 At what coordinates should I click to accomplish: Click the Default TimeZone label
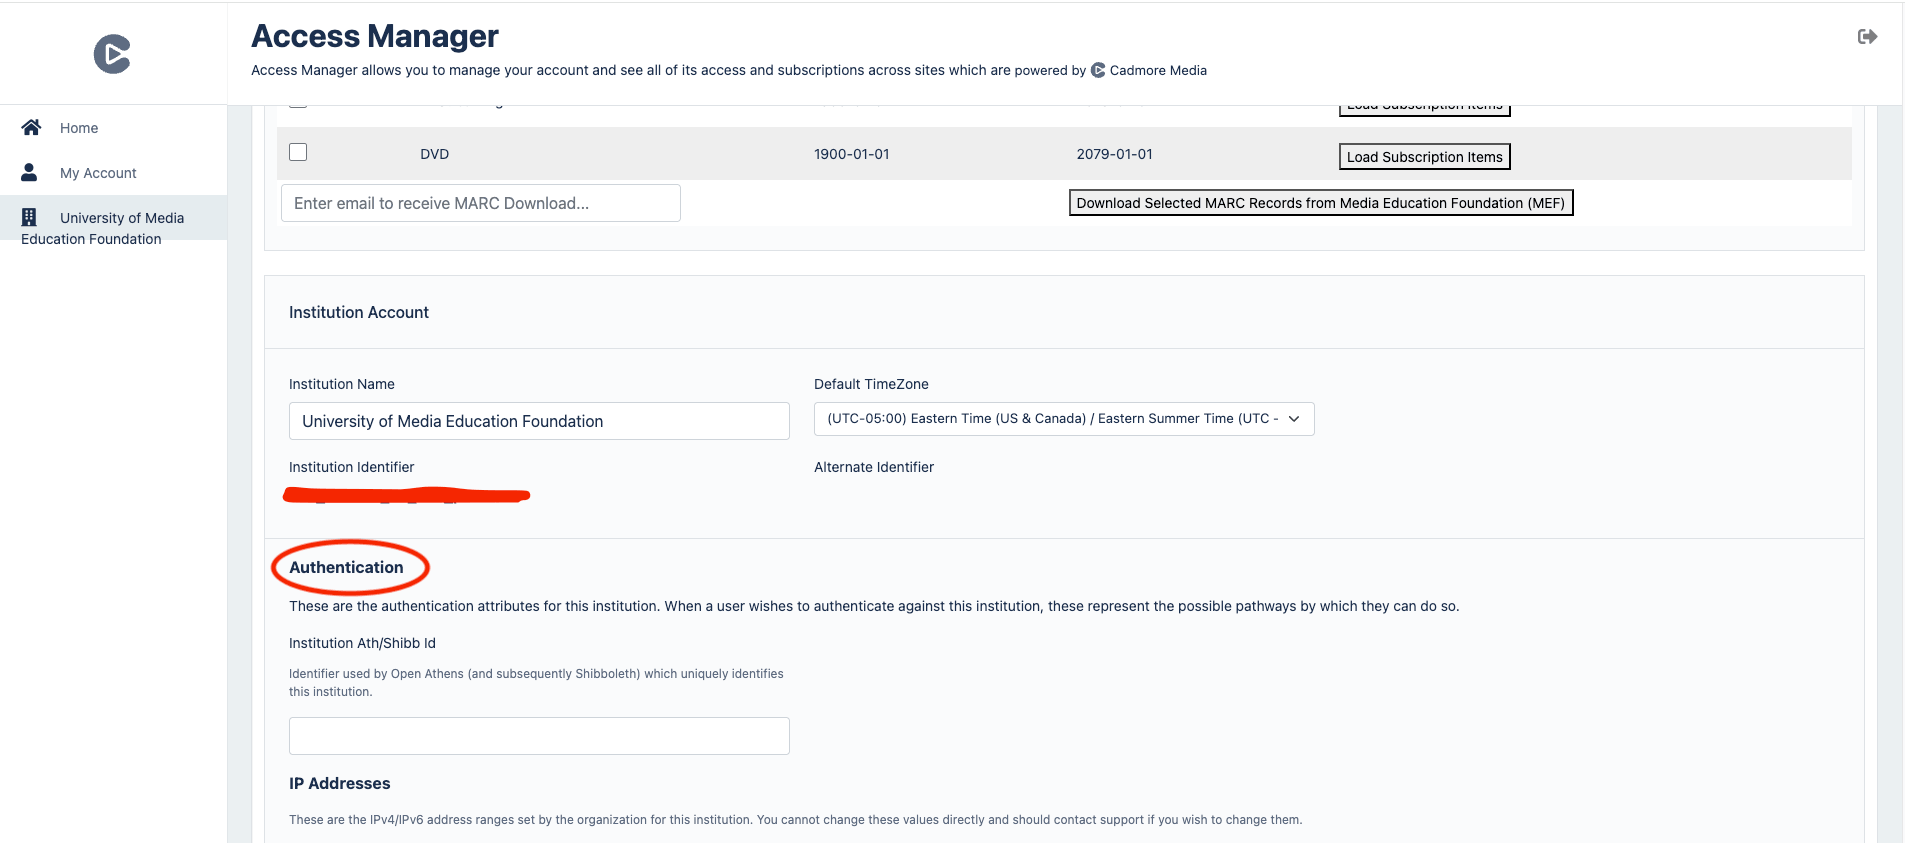coord(871,384)
